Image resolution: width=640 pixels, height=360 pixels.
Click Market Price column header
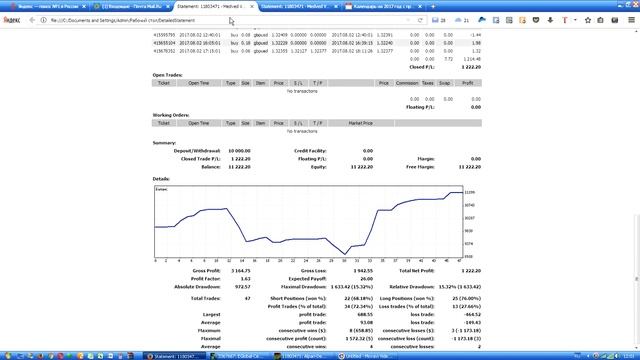360,123
